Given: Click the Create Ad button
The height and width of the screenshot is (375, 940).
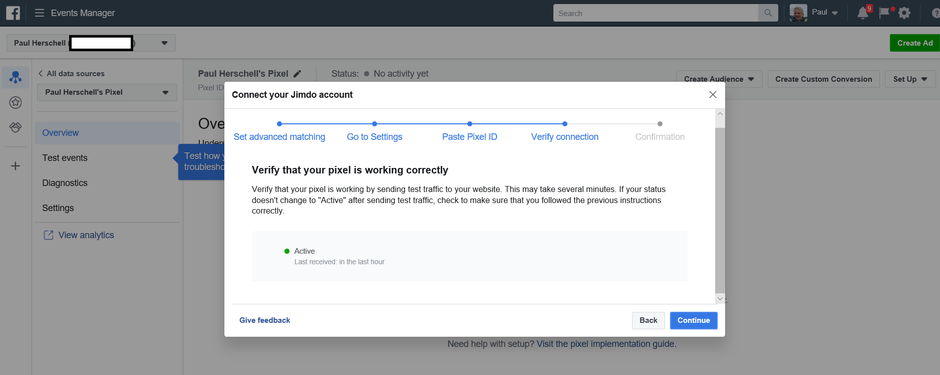Looking at the screenshot, I should pos(915,43).
